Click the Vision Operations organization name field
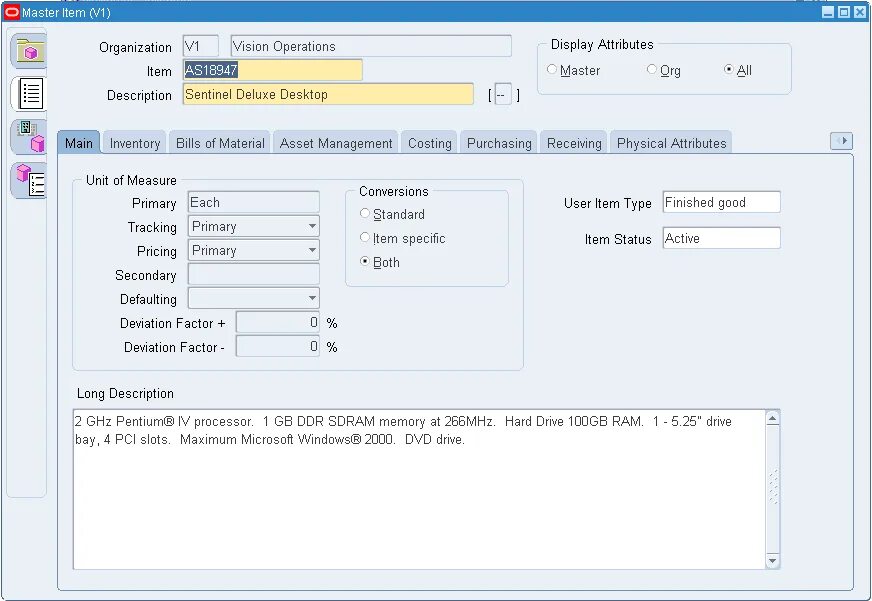Image resolution: width=872 pixels, height=601 pixels. [x=371, y=46]
